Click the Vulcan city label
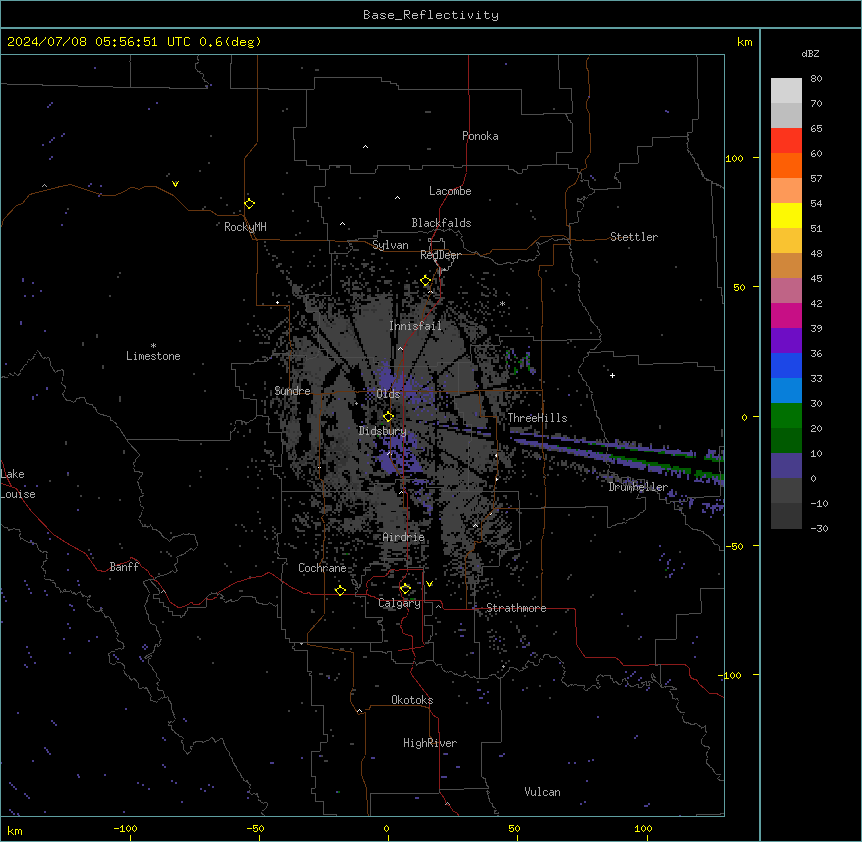 tap(542, 792)
